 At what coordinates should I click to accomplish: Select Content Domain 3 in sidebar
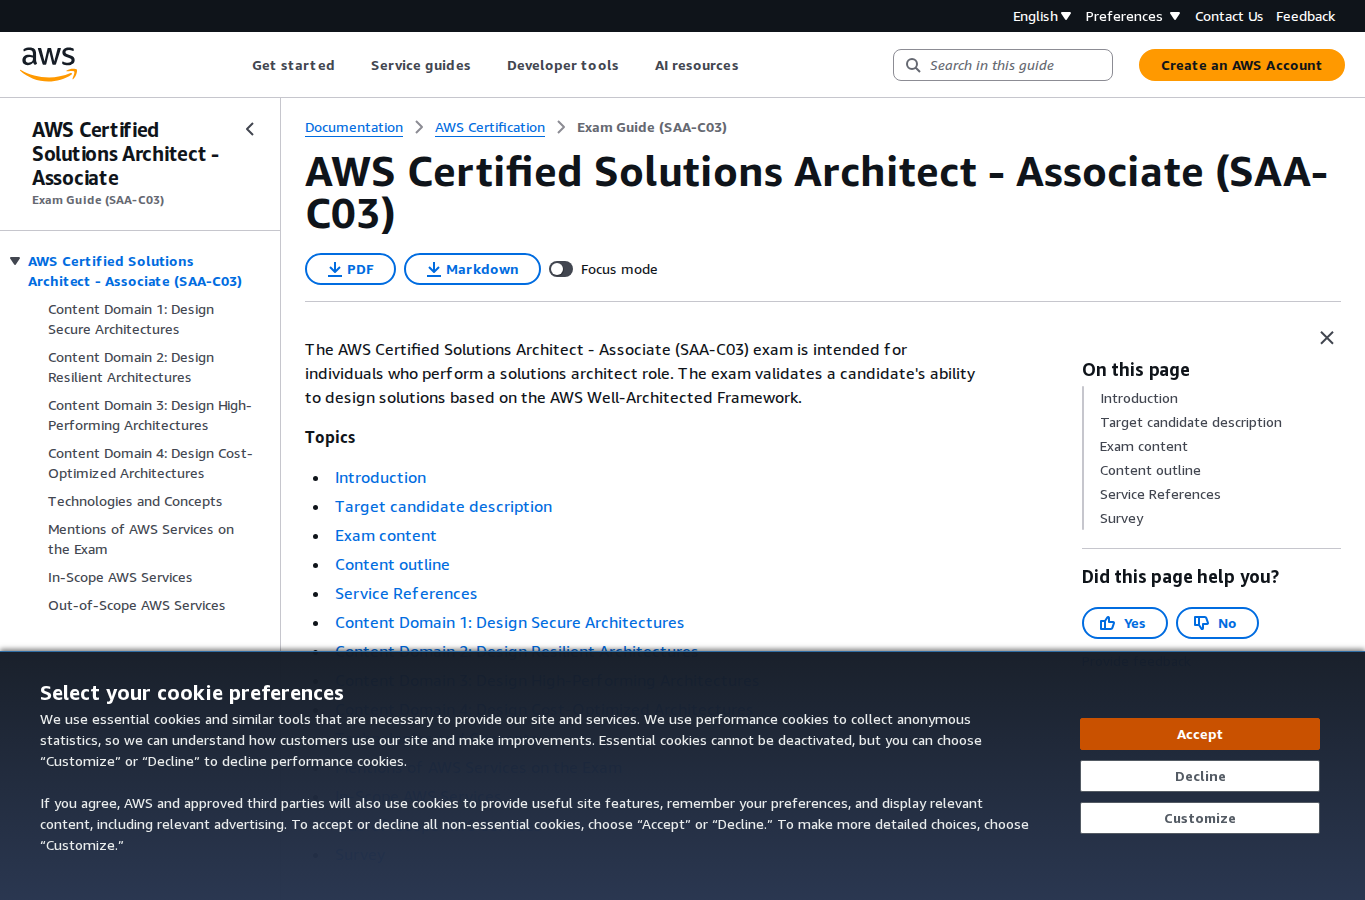(150, 415)
